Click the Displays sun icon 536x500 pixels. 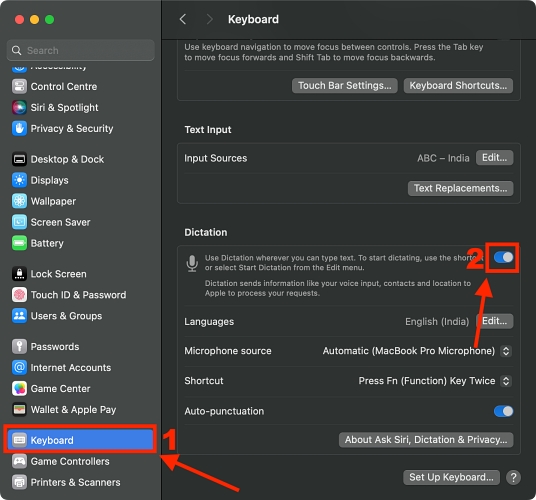pos(19,180)
